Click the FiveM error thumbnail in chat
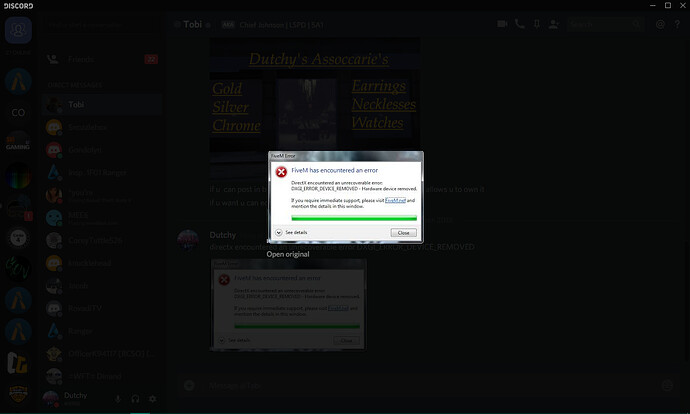 pos(288,304)
